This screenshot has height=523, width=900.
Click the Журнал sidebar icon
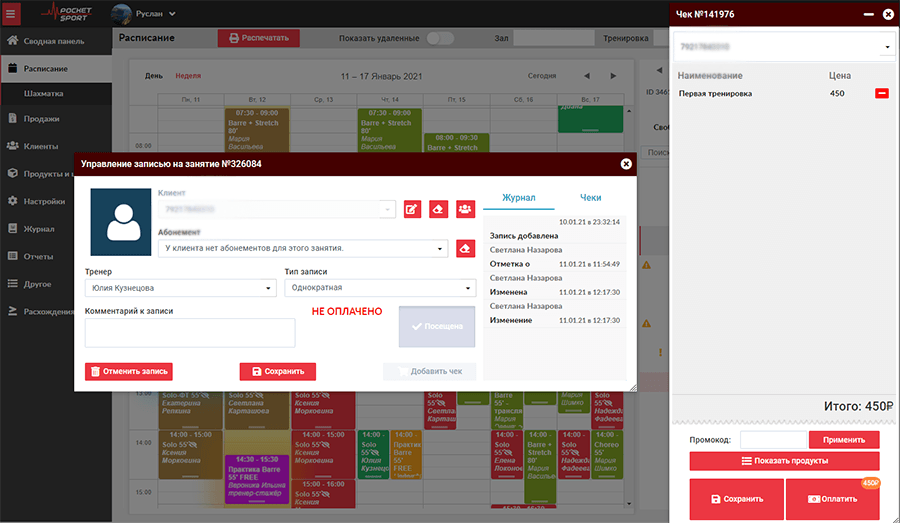click(x=12, y=228)
